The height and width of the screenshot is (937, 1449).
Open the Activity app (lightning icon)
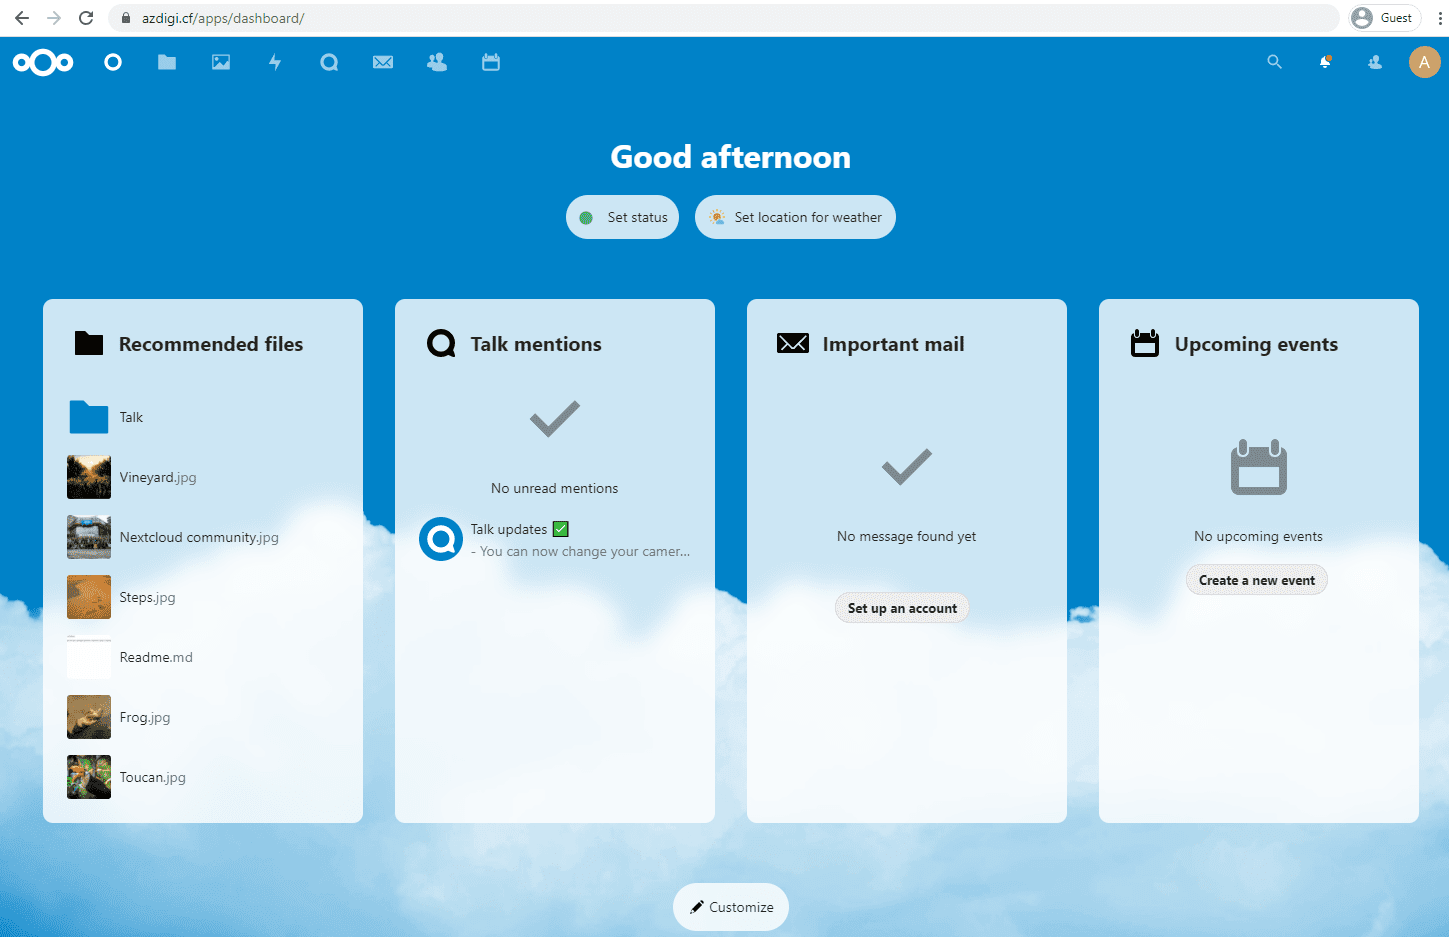275,62
